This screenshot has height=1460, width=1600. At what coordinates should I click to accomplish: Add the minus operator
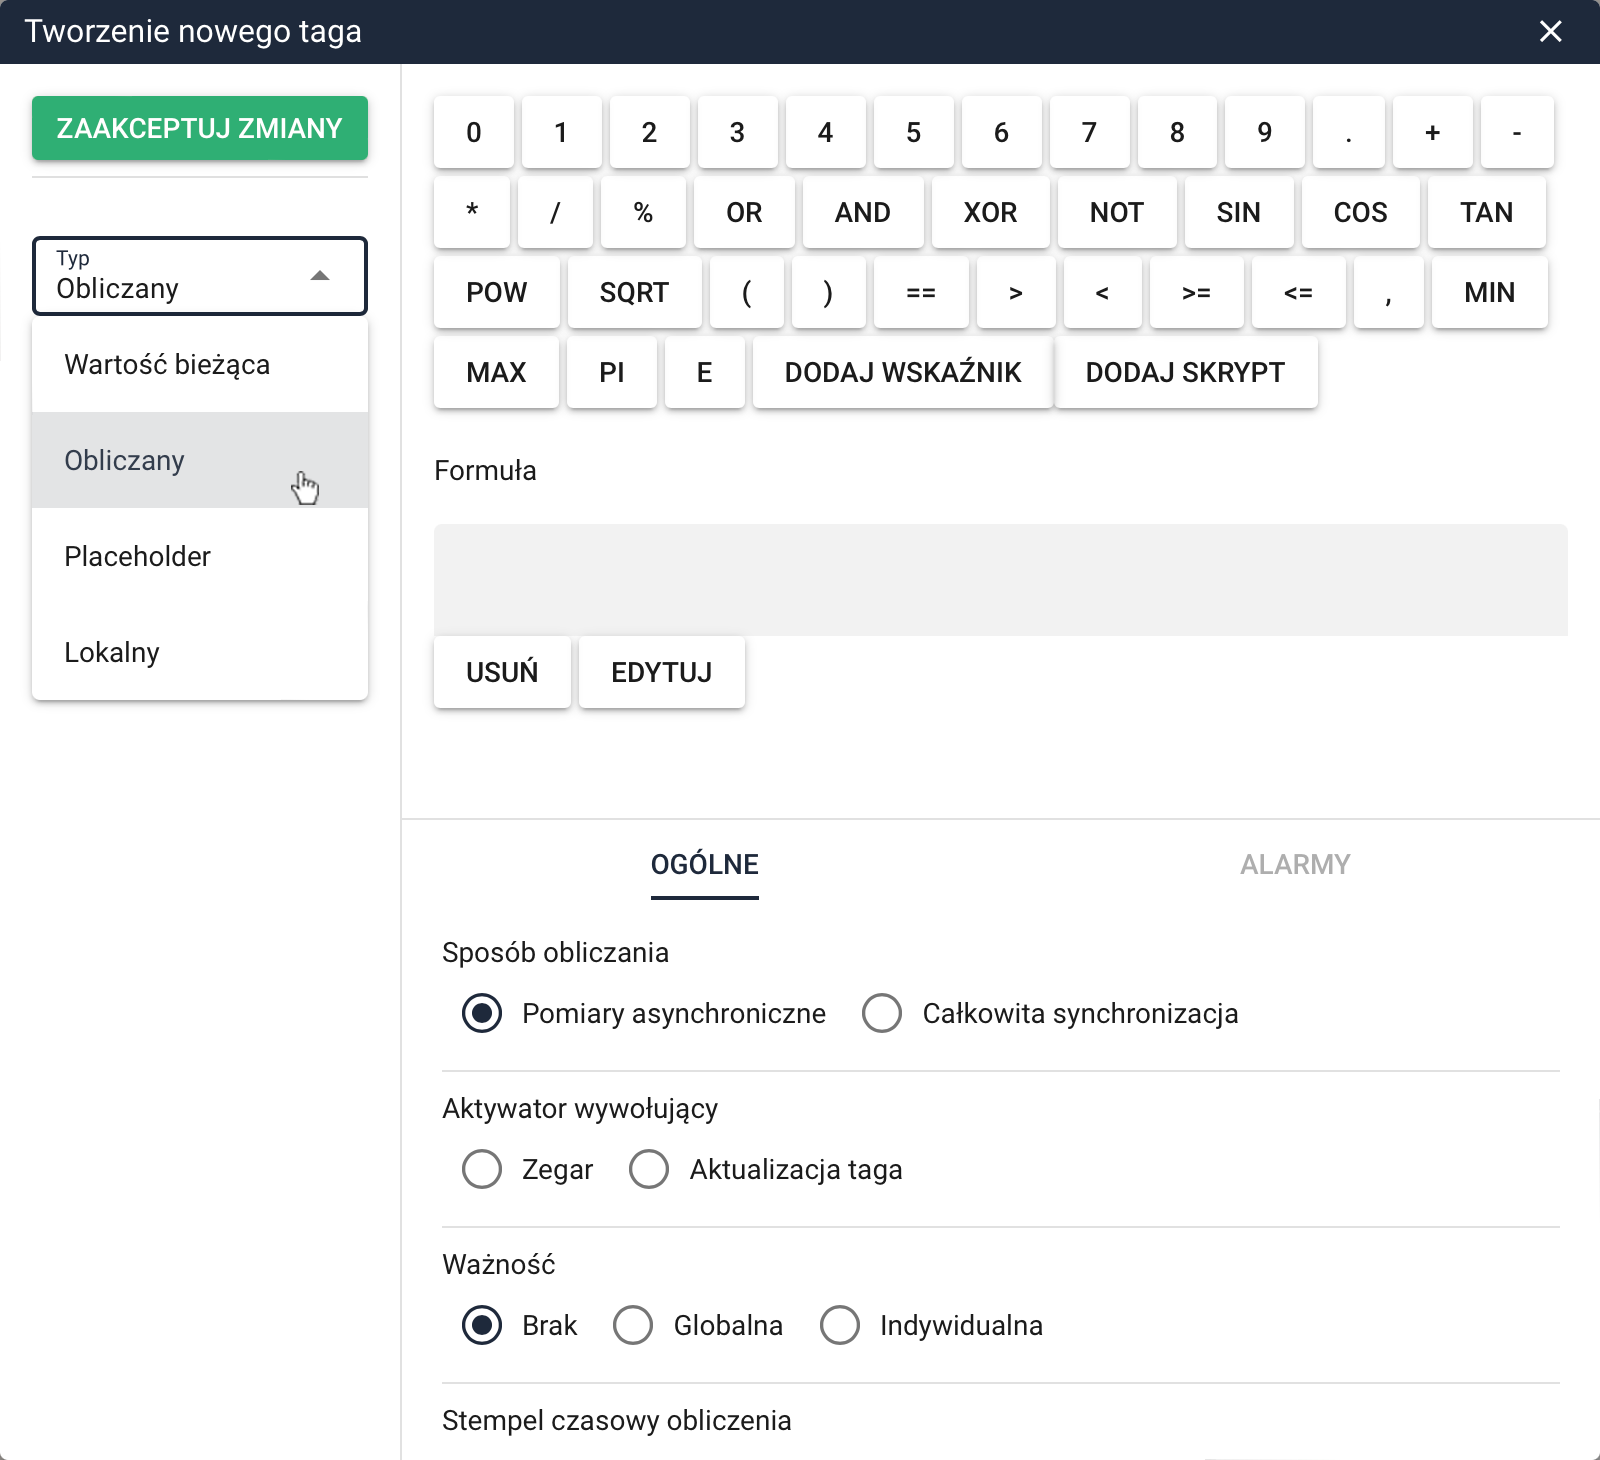(x=1517, y=132)
